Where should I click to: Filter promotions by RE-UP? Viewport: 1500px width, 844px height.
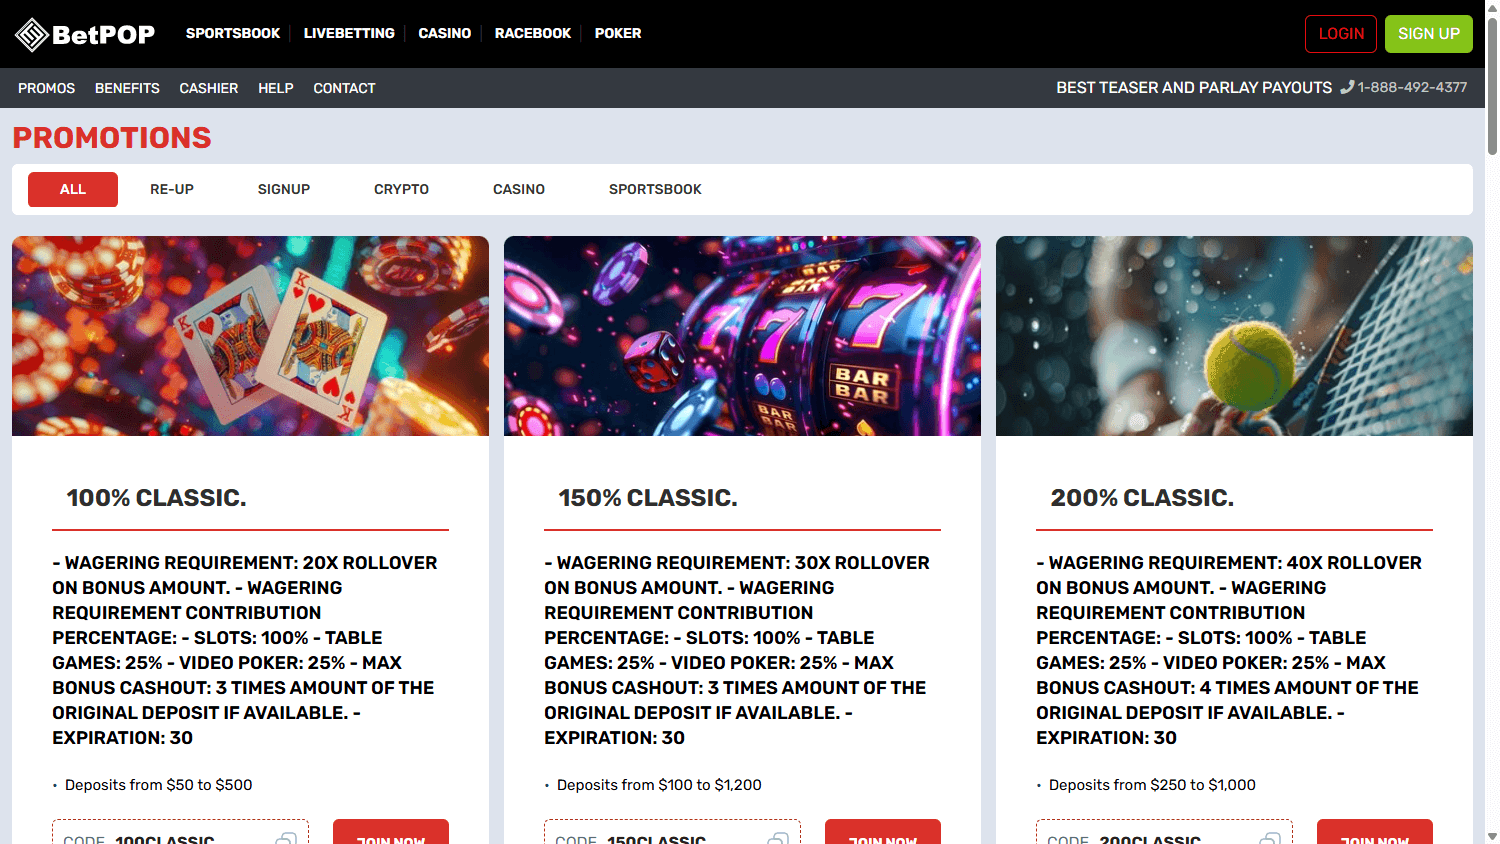point(172,189)
